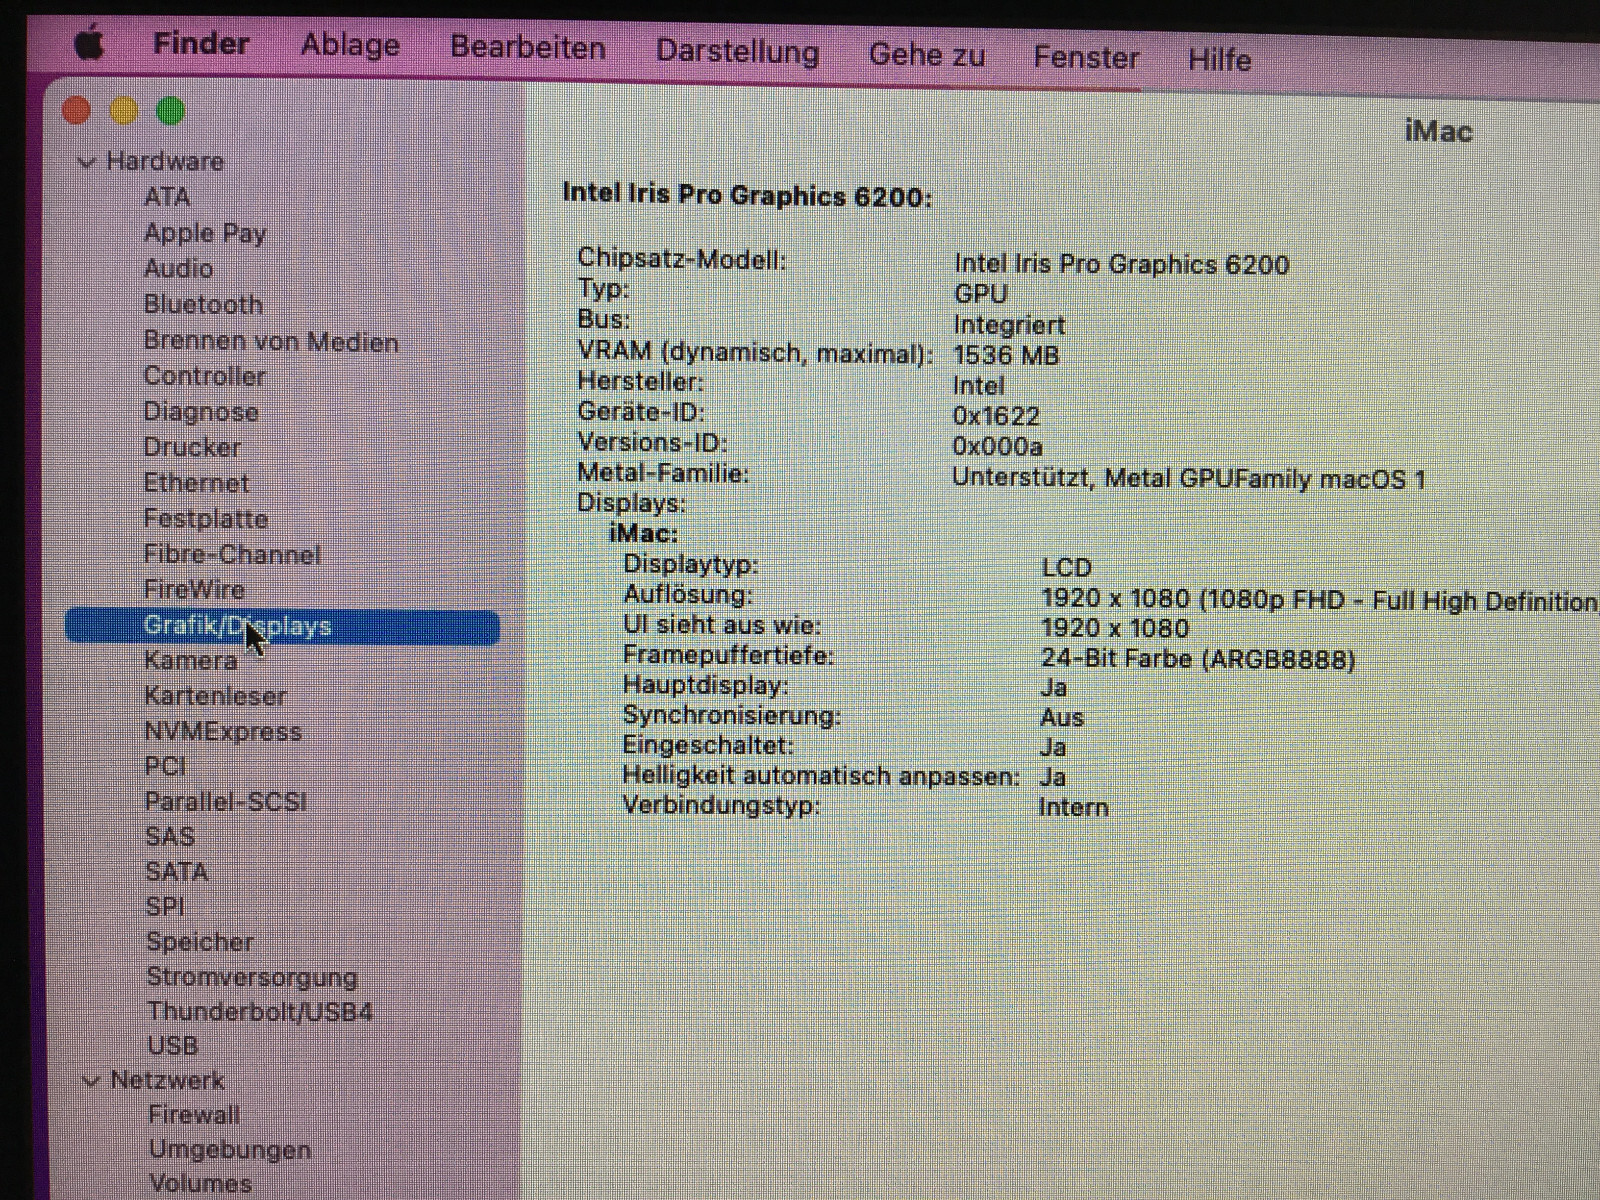Viewport: 1600px width, 1200px height.
Task: Select Controller in the sidebar
Action: [x=205, y=376]
